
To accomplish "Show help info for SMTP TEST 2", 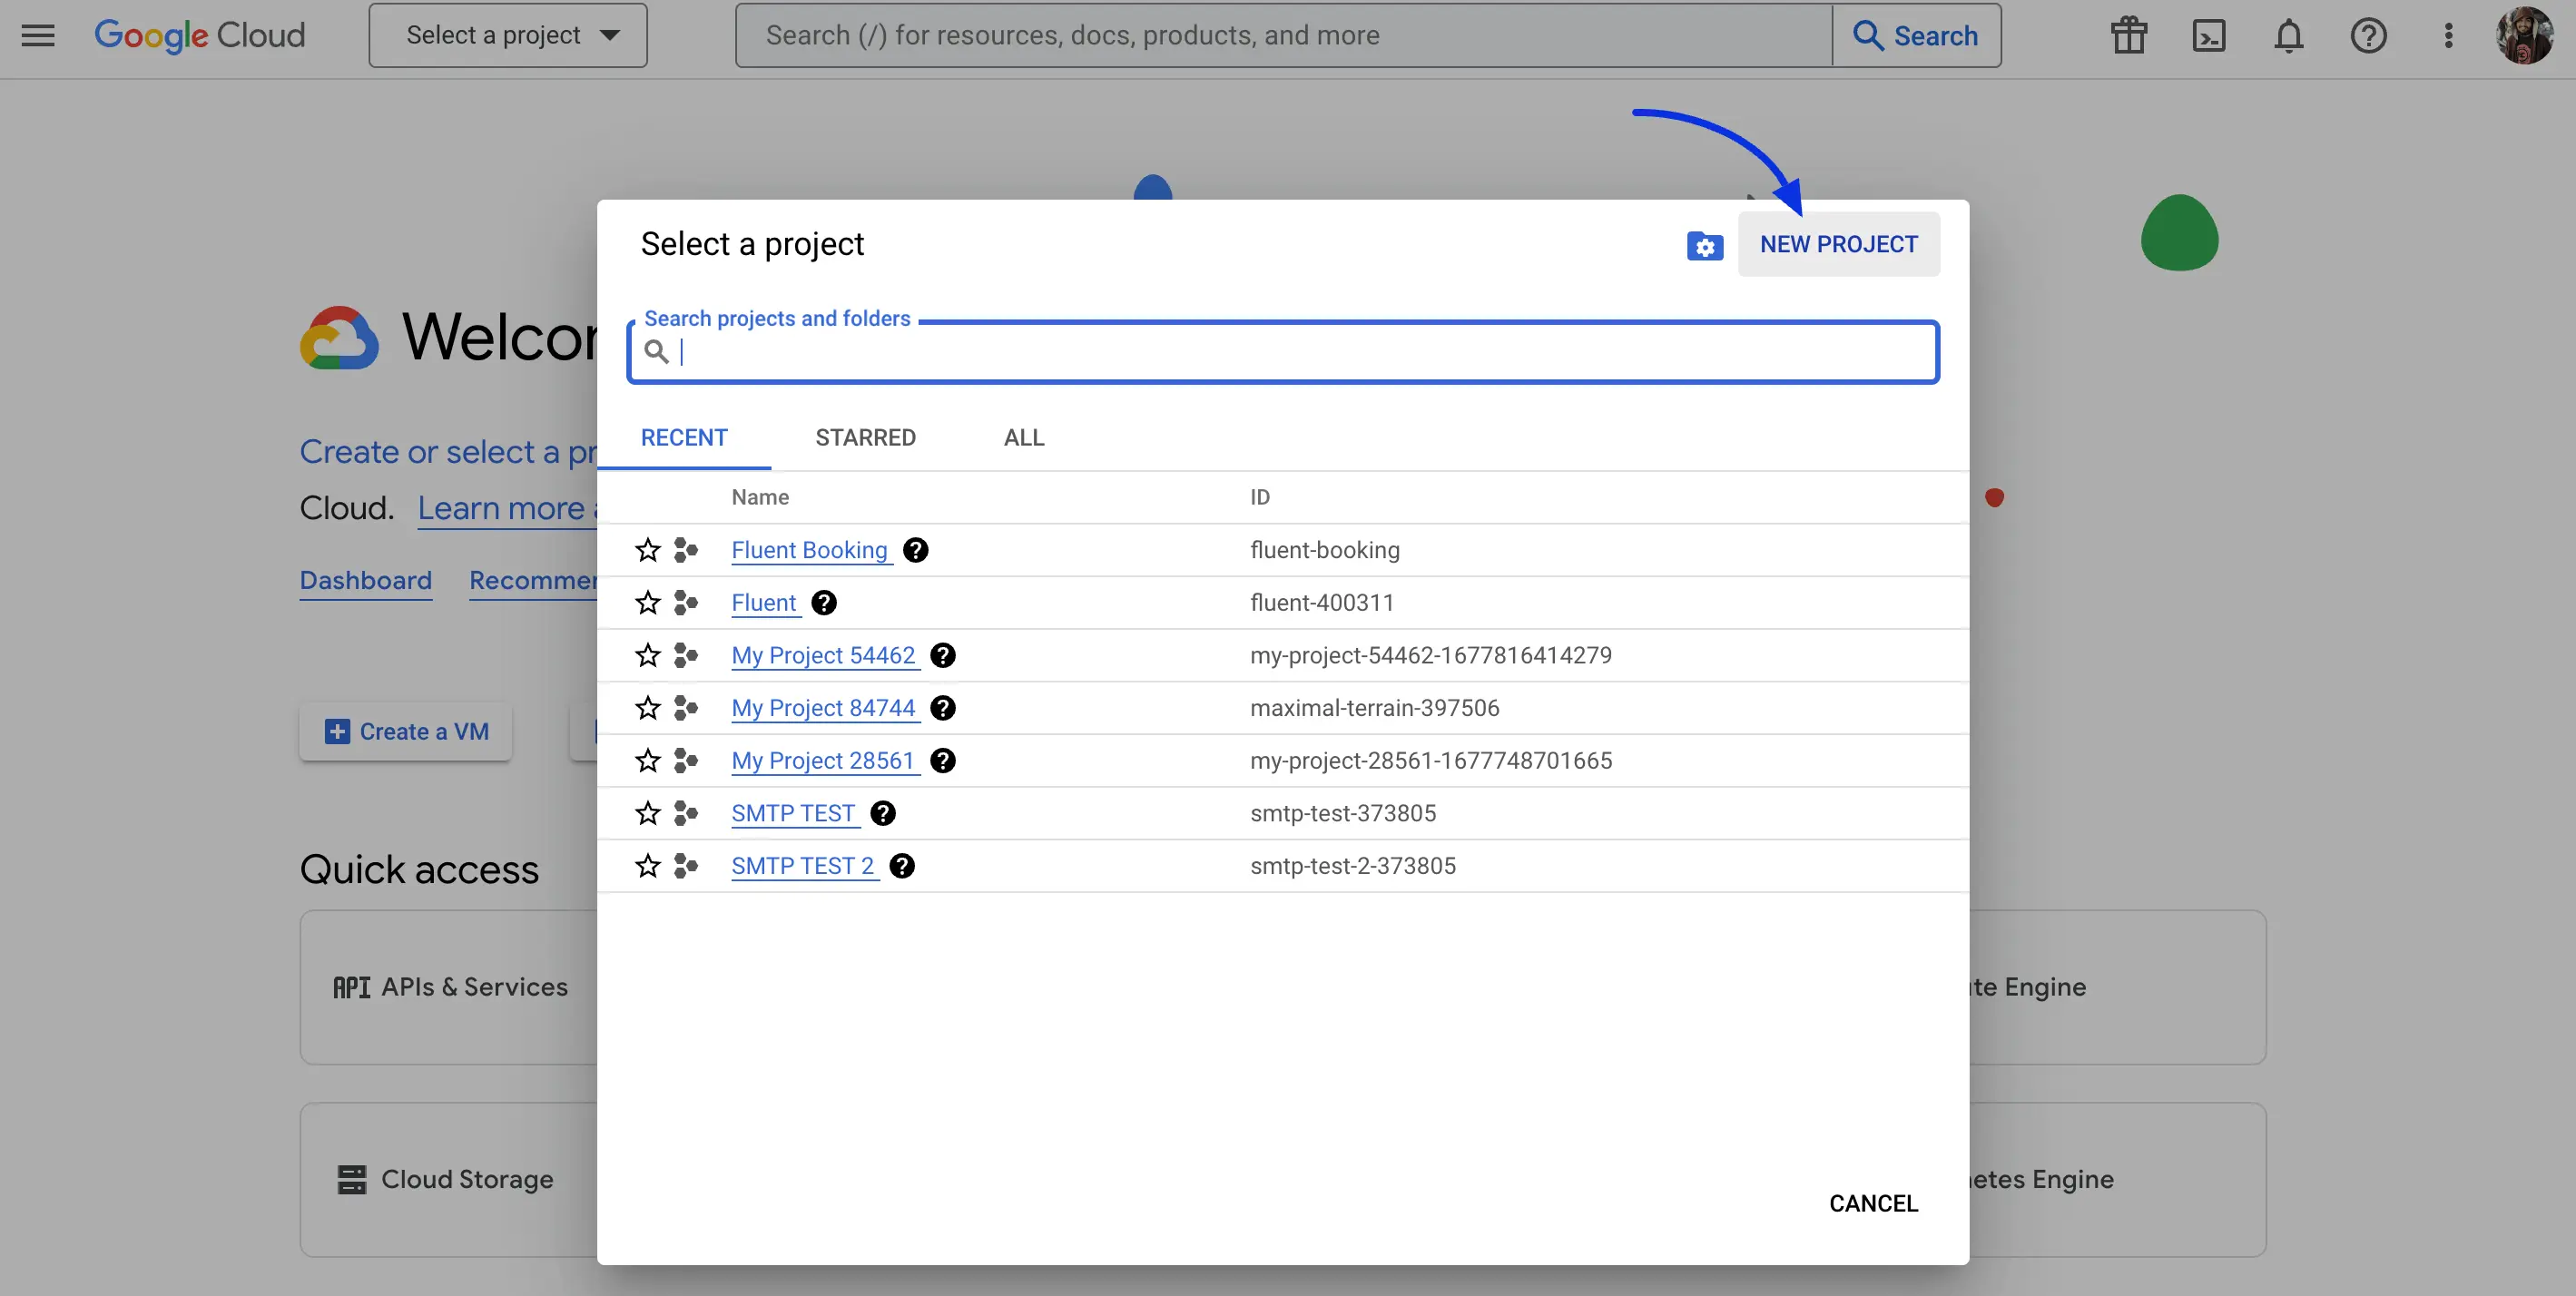I will coord(902,866).
